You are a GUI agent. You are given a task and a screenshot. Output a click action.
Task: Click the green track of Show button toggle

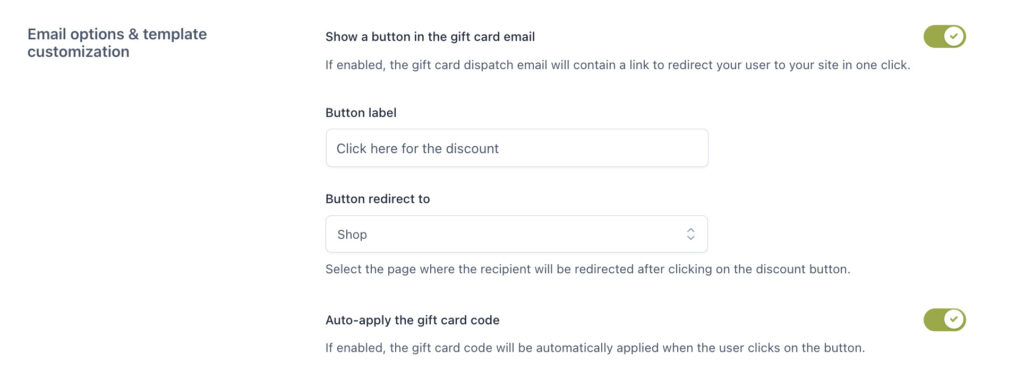pyautogui.click(x=934, y=37)
